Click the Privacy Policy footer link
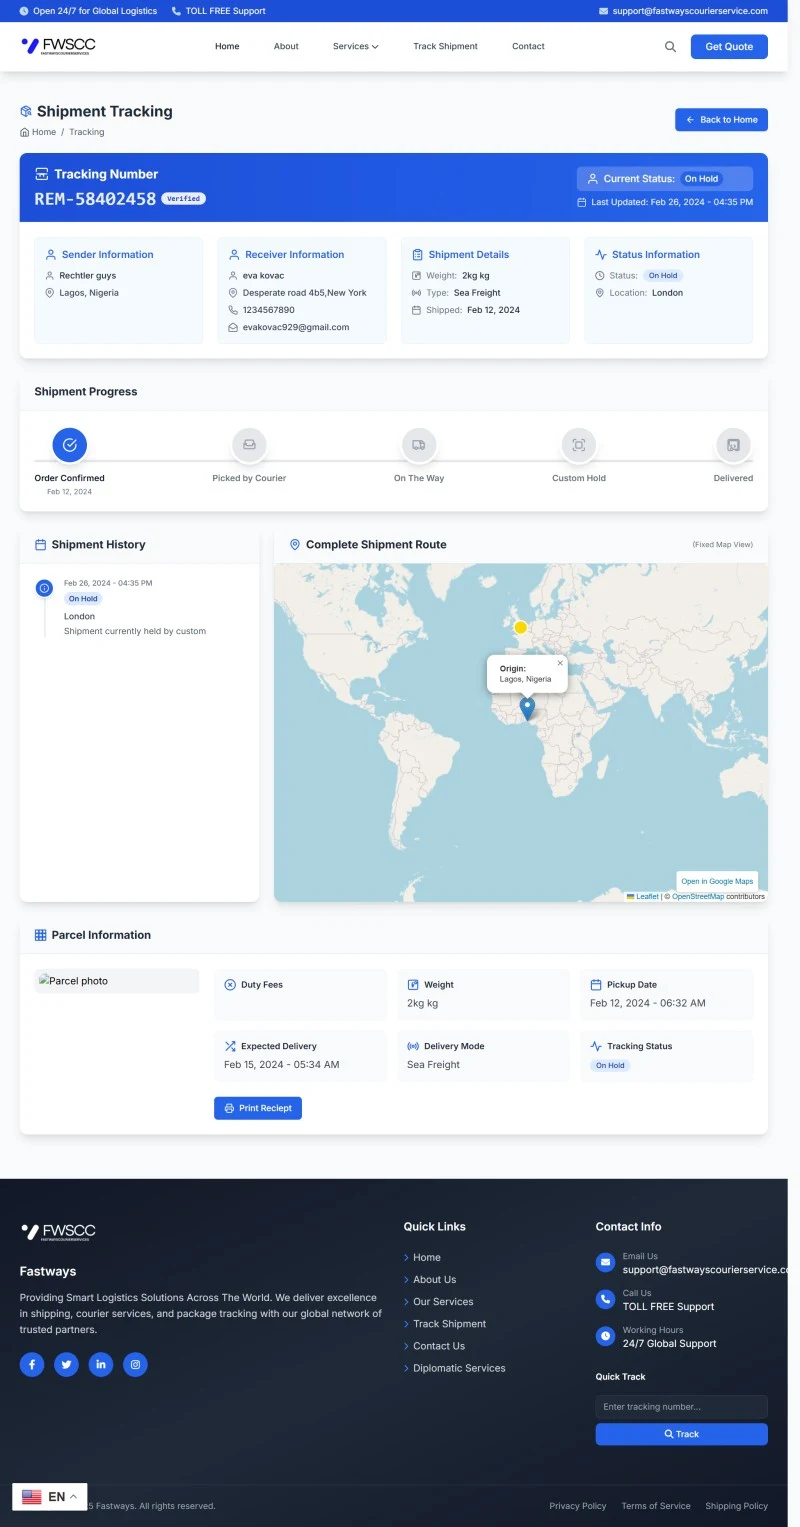 click(x=578, y=1506)
